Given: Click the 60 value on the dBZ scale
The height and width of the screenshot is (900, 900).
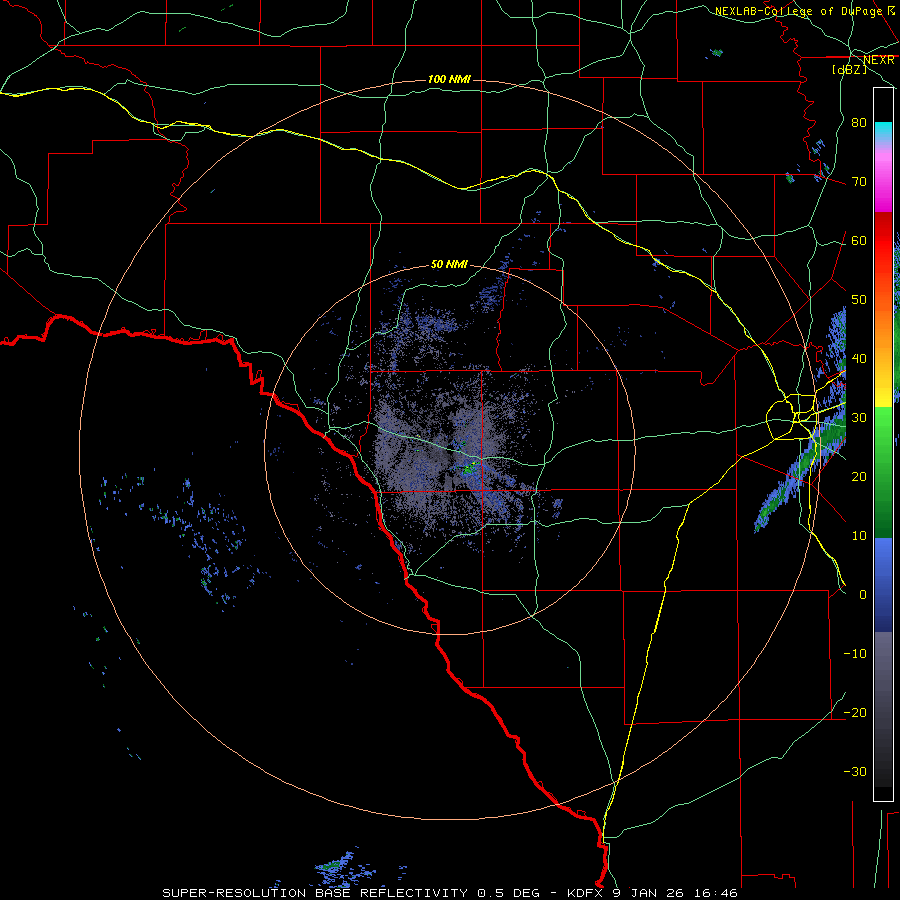Looking at the screenshot, I should 859,241.
